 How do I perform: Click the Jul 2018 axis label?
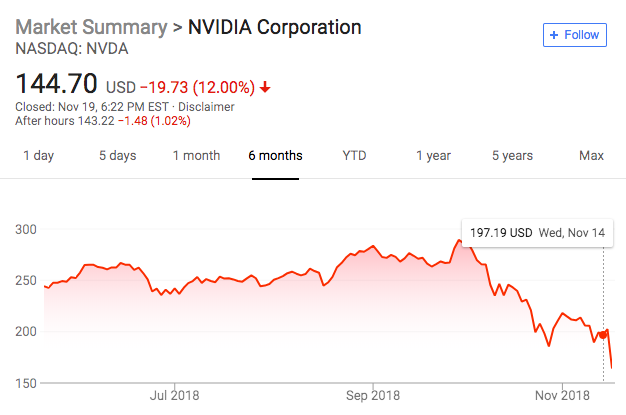174,395
